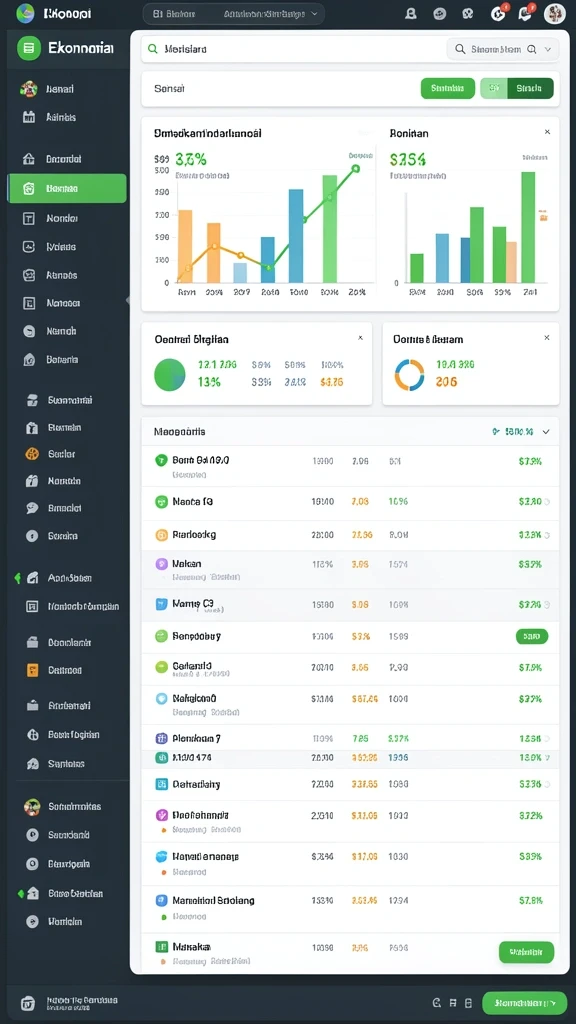Toggle the light green segment switch
Viewport: 576px width, 1024px height.
tap(494, 88)
